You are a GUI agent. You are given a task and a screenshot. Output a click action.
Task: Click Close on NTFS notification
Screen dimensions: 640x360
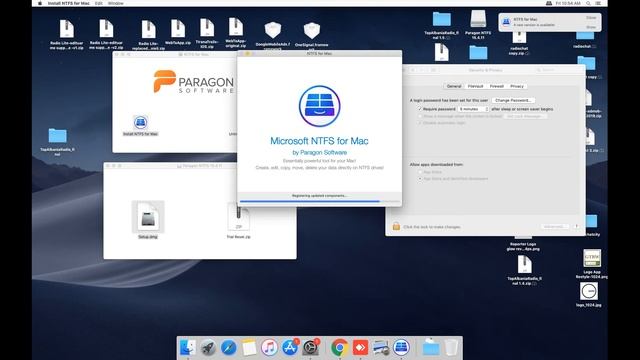tap(591, 18)
